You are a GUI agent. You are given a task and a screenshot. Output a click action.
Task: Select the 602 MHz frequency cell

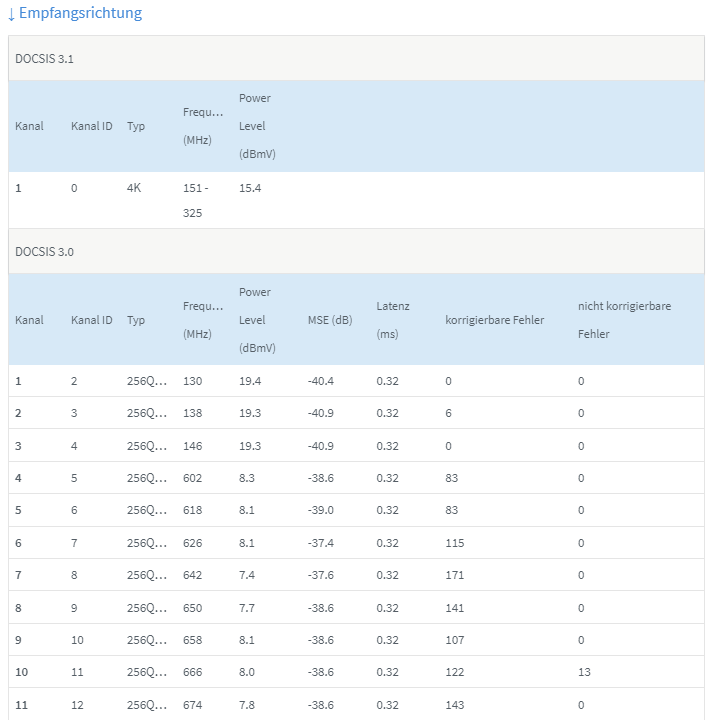(192, 478)
